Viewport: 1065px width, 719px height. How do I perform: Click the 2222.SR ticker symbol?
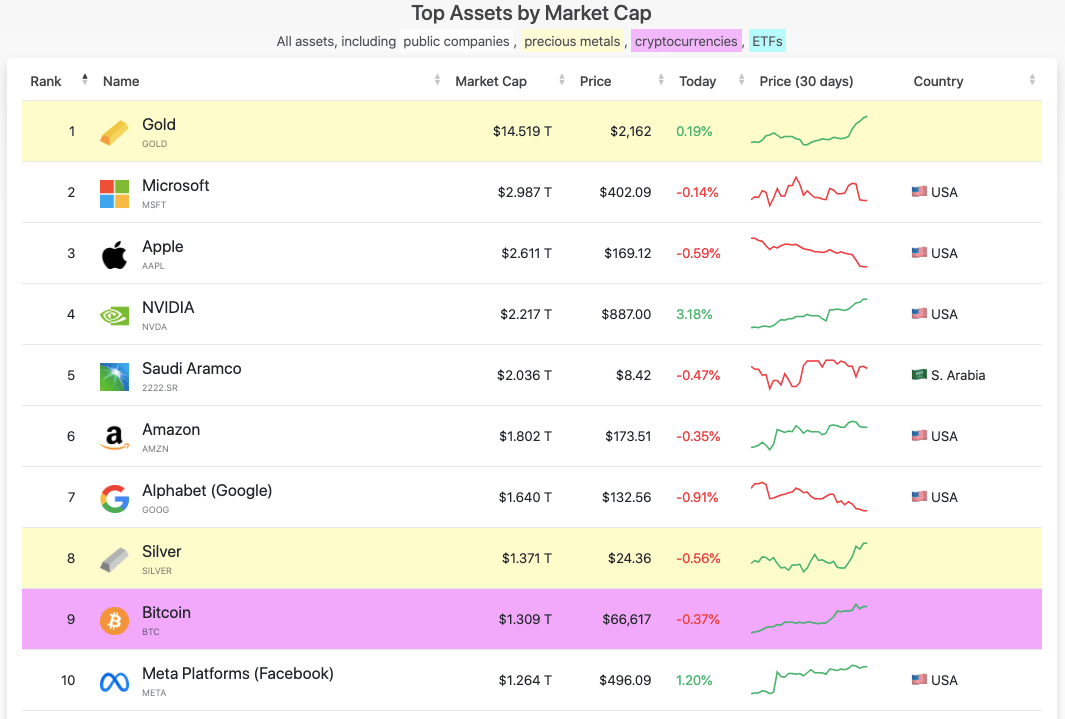point(160,388)
